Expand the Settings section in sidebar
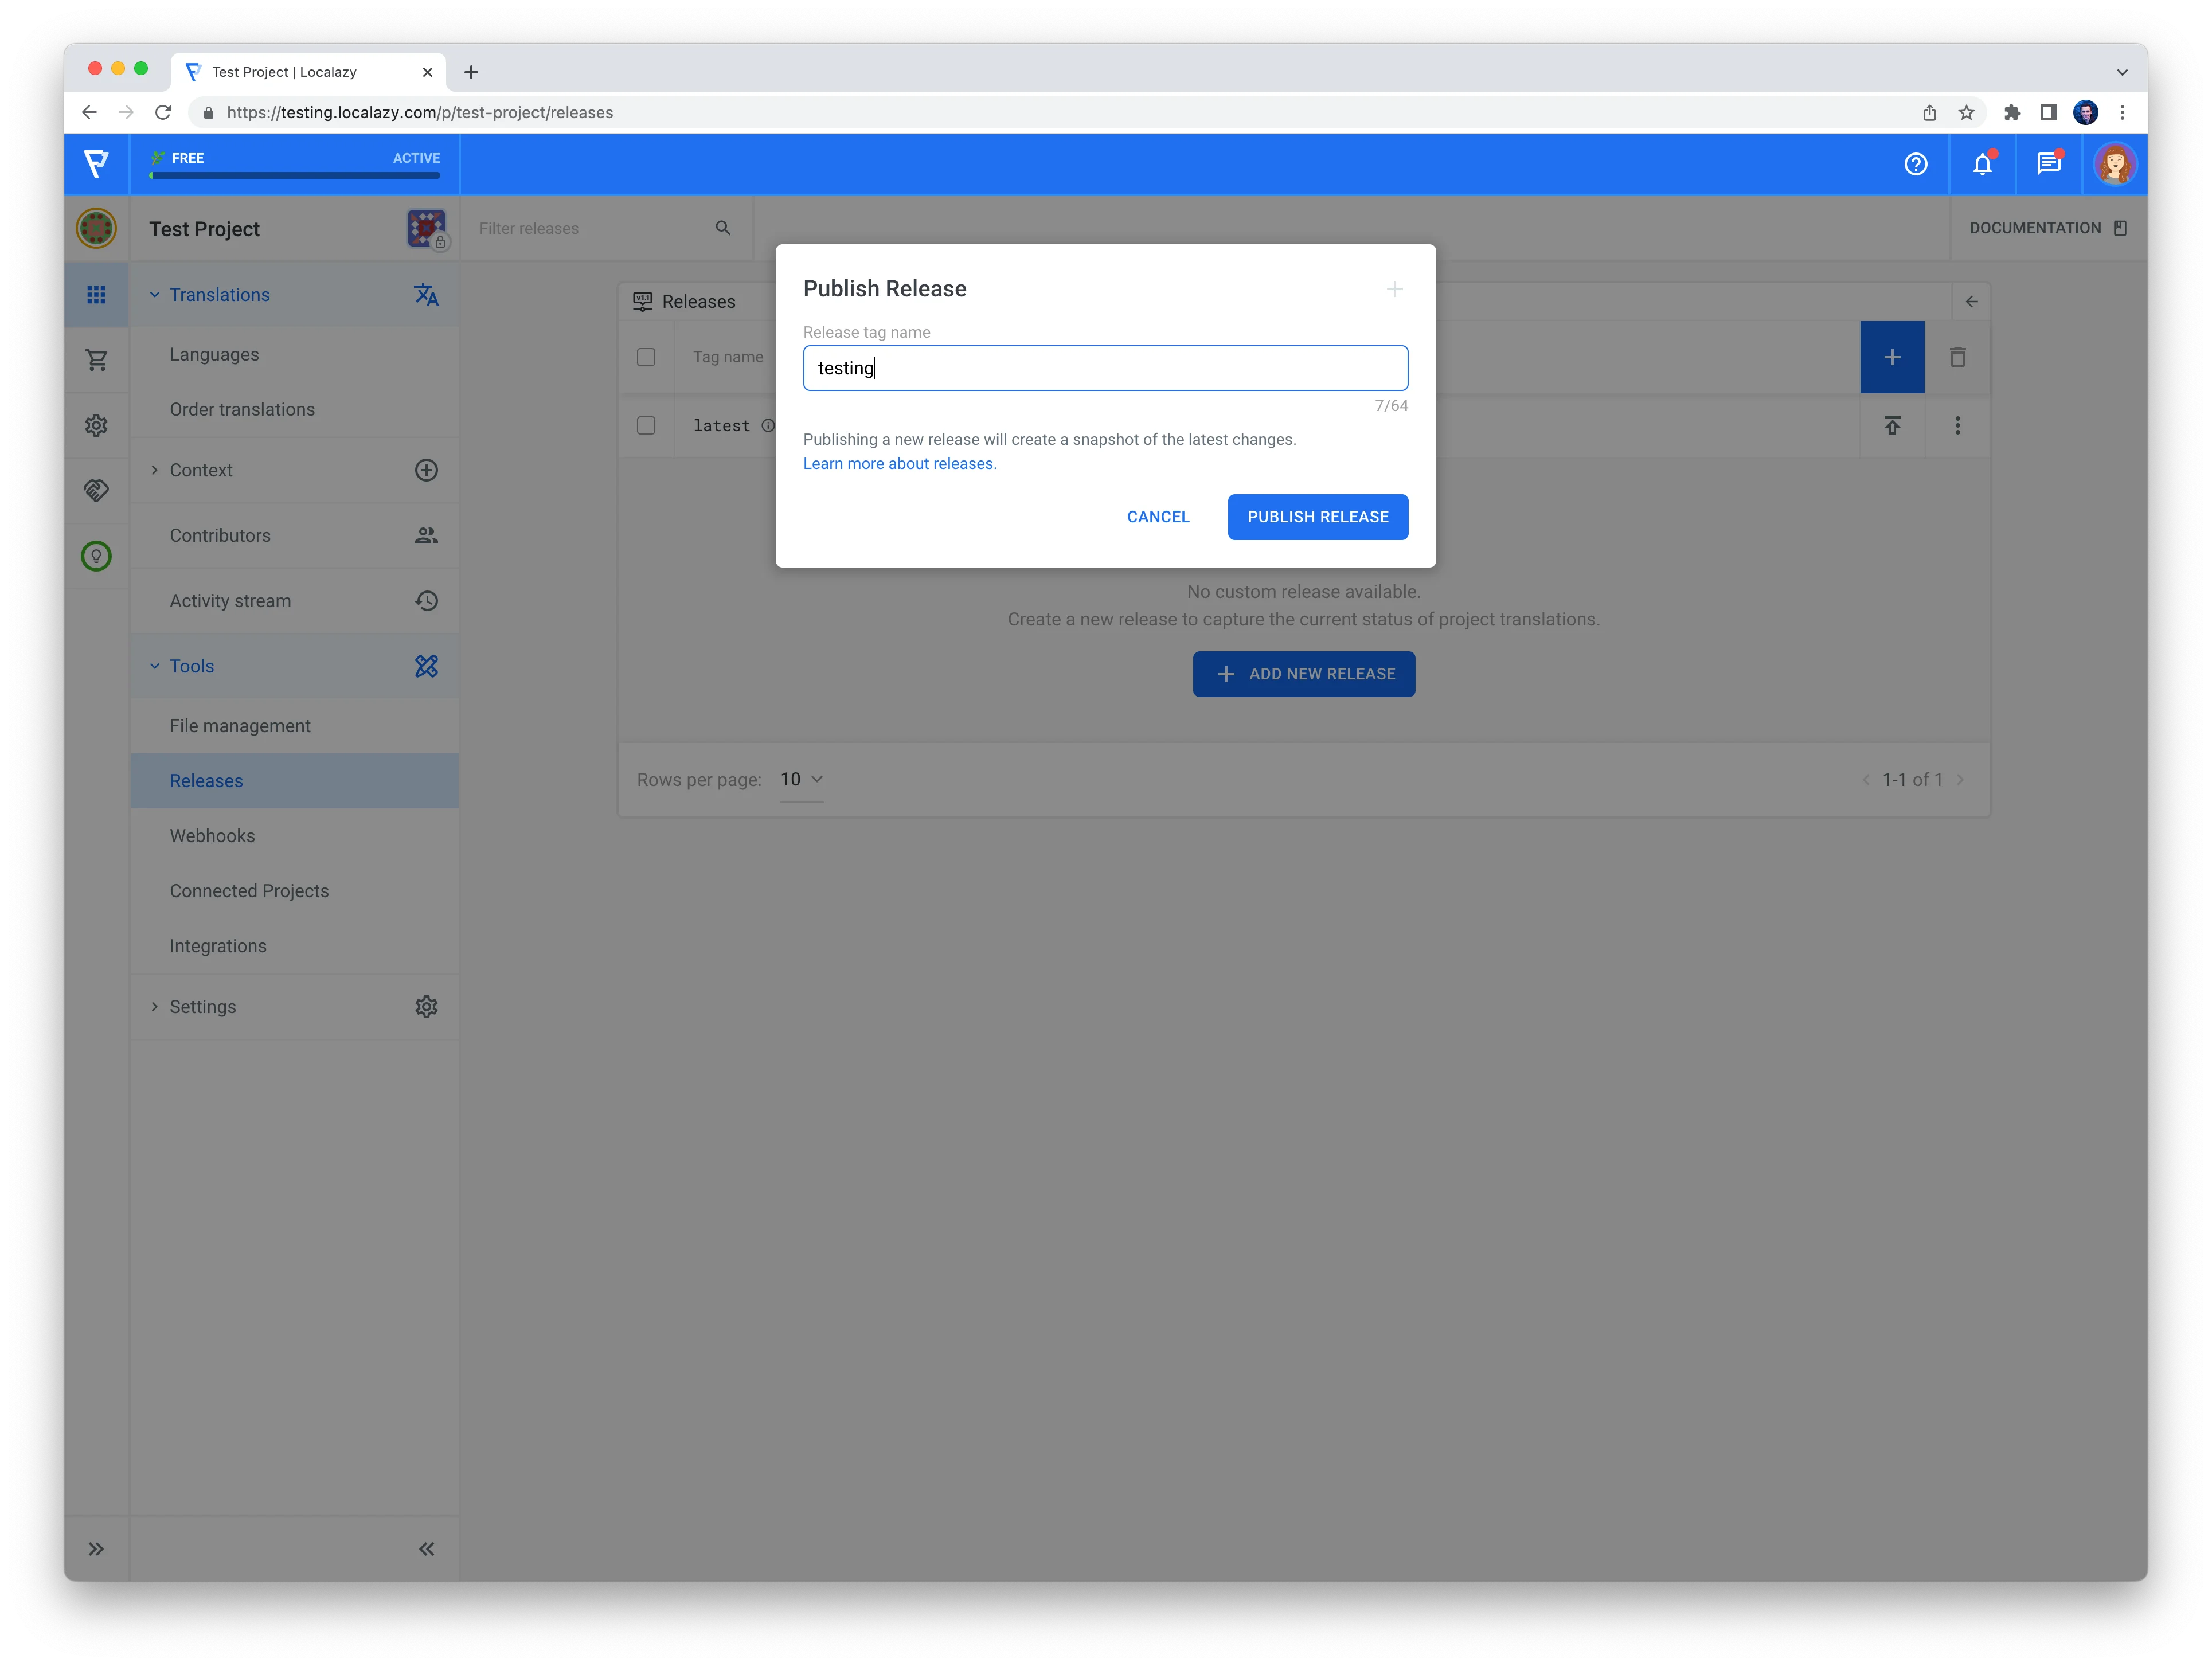 click(155, 1007)
